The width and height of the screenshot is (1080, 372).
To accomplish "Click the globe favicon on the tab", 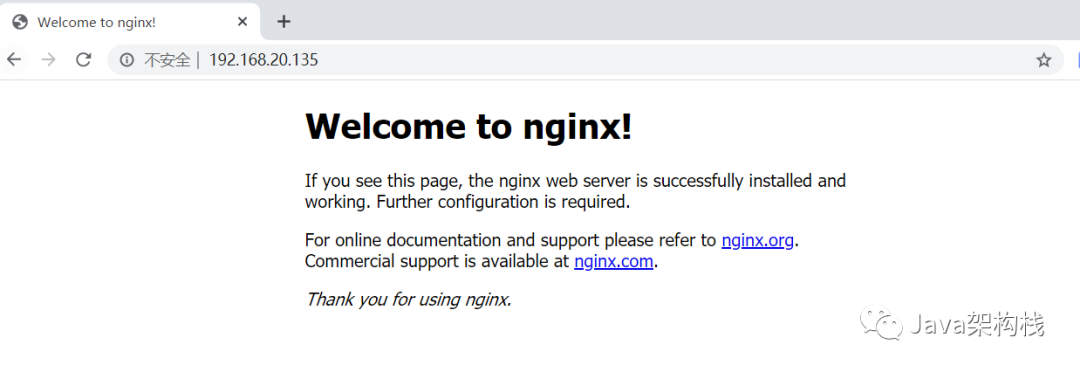I will pyautogui.click(x=21, y=22).
